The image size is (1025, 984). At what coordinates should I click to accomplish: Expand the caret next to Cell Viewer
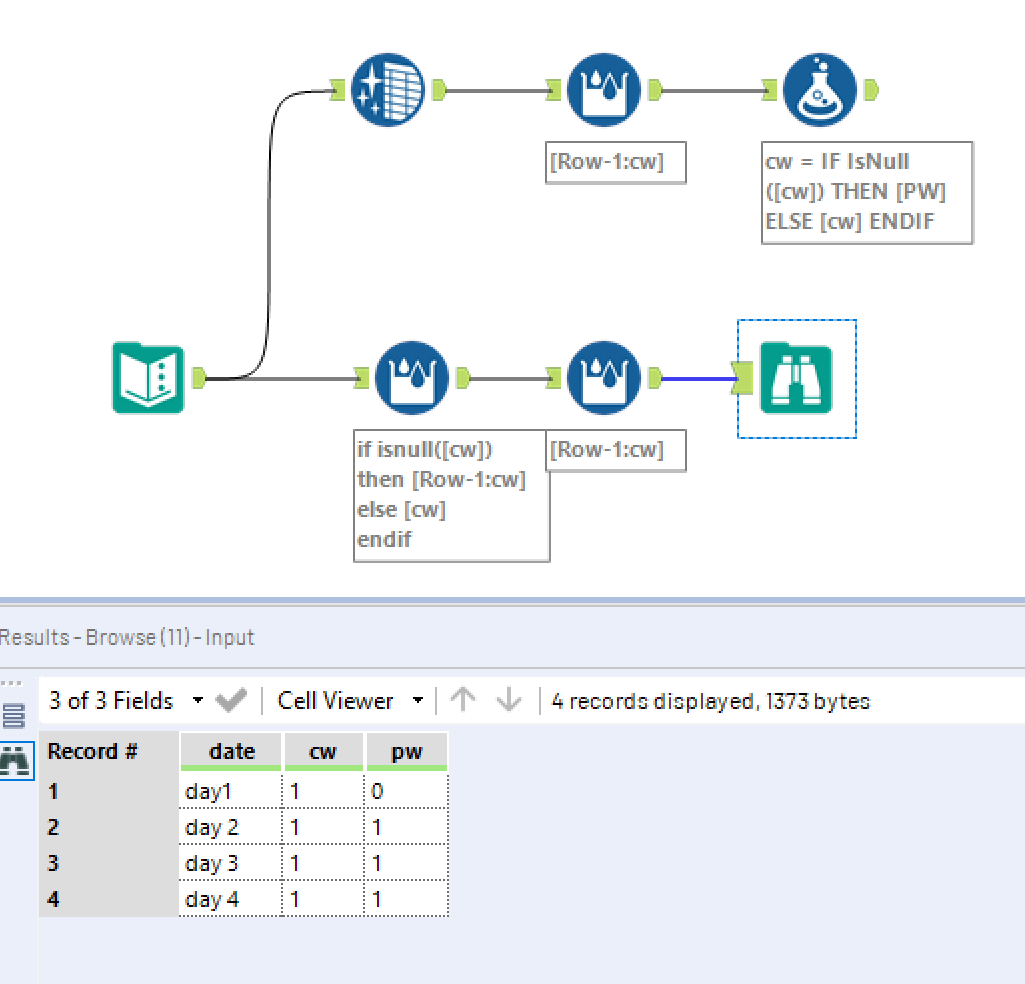pyautogui.click(x=417, y=700)
